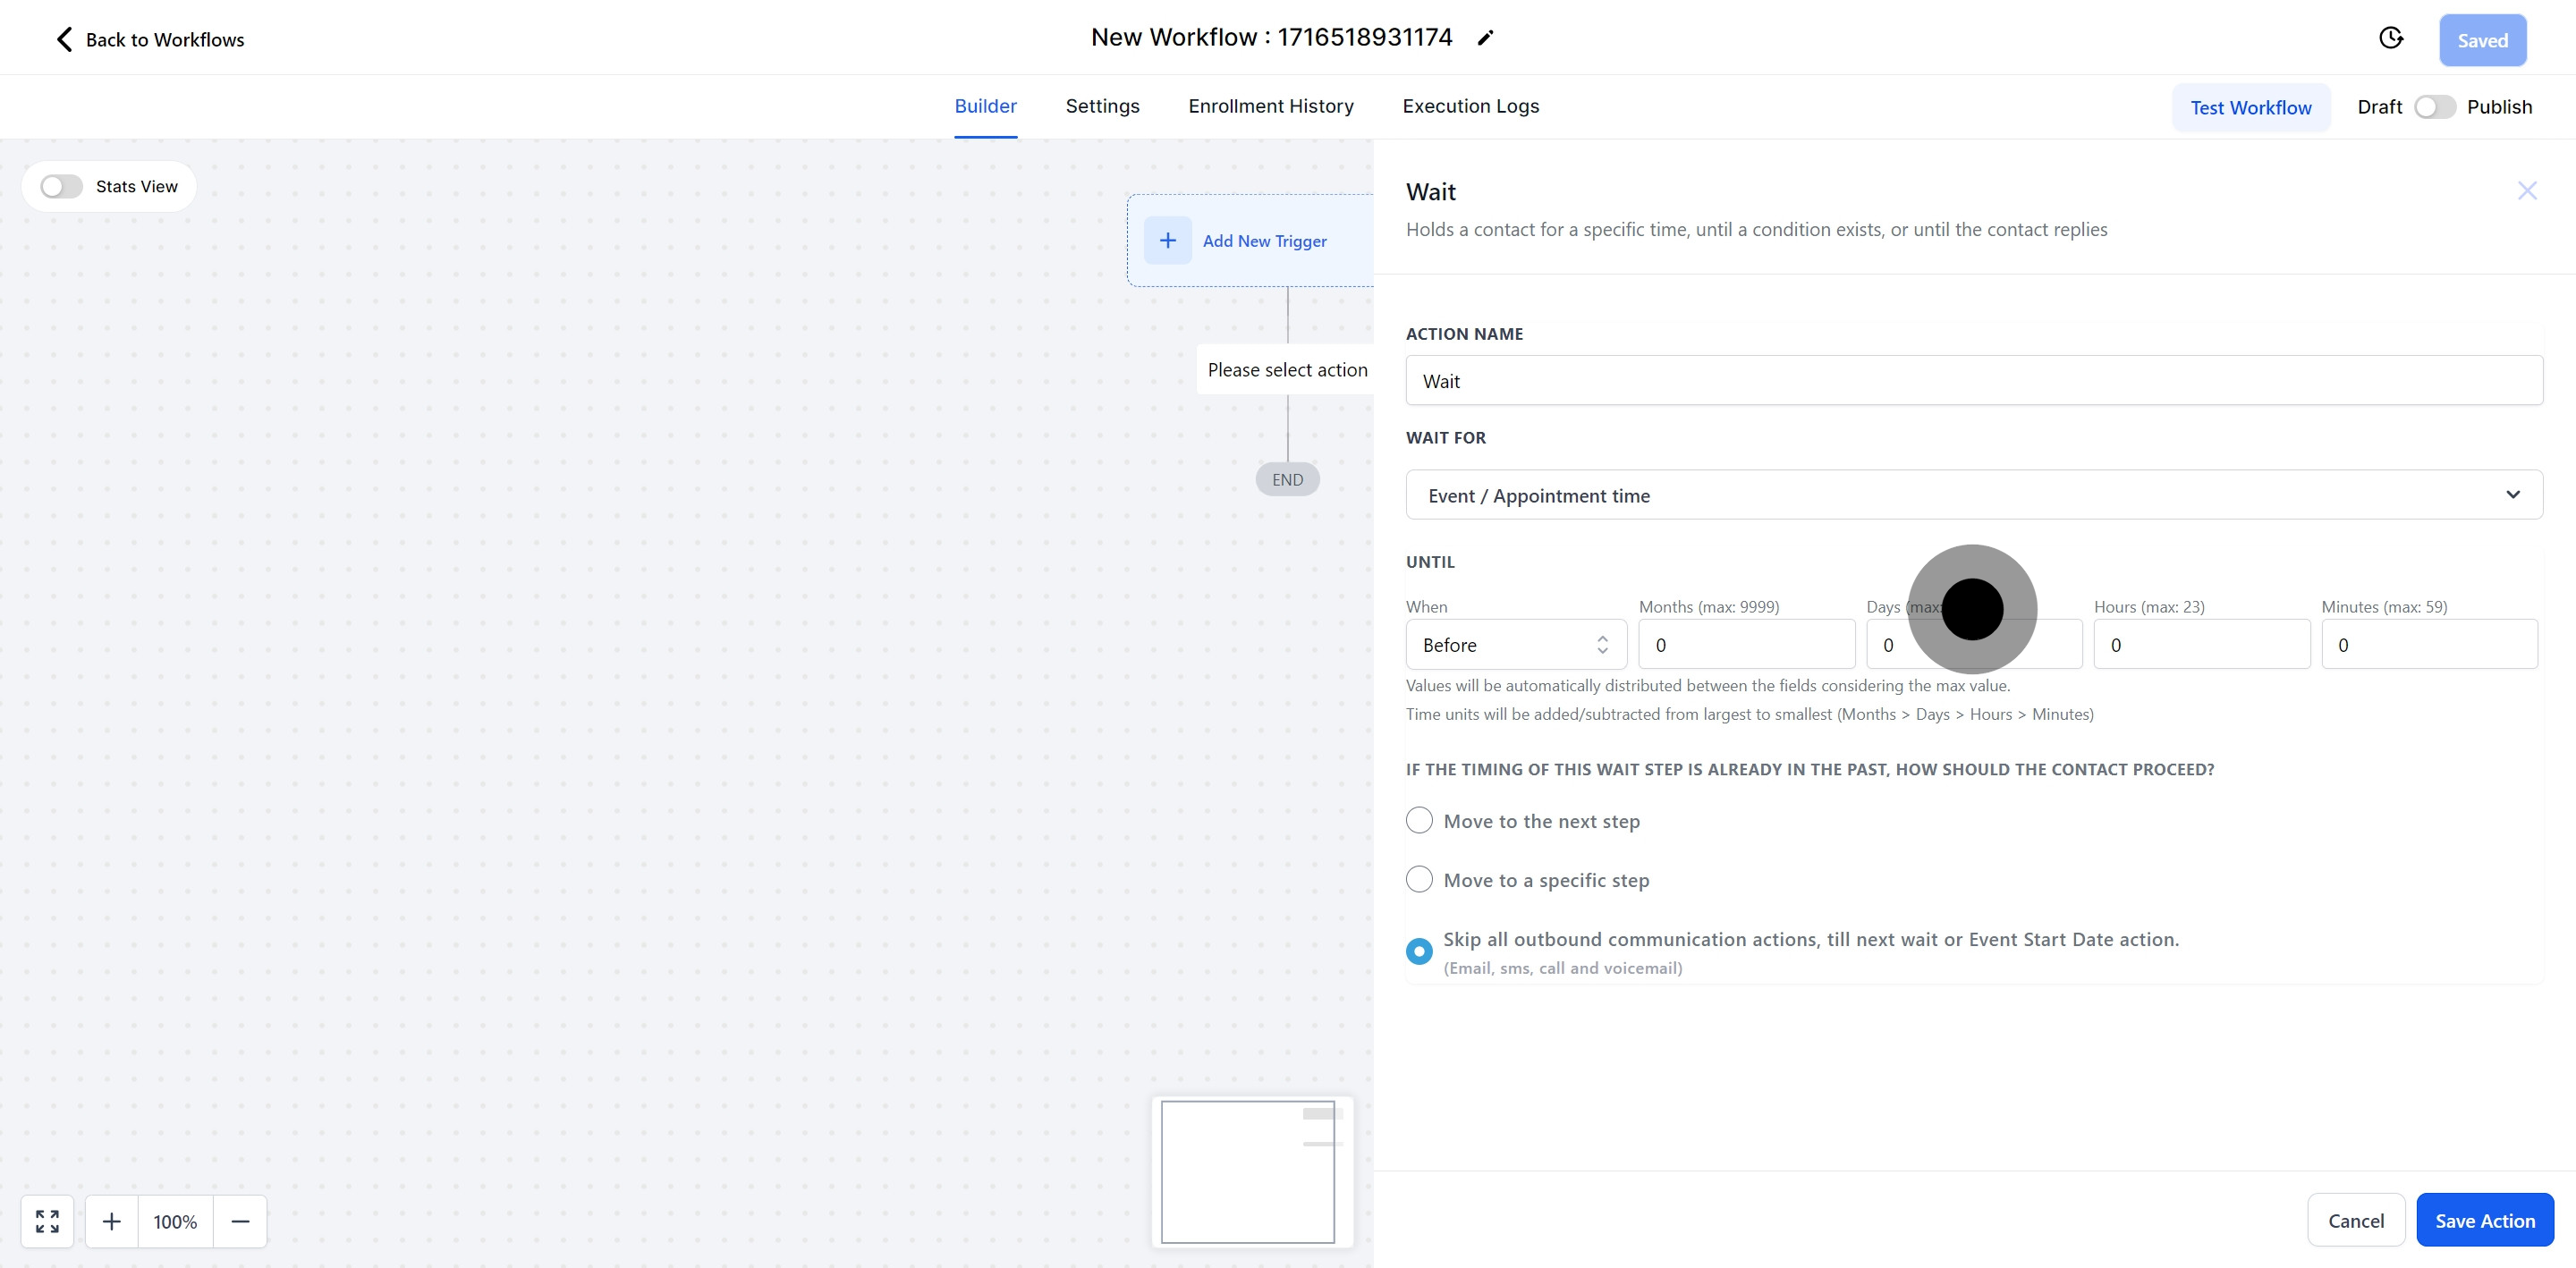This screenshot has width=2576, height=1268.
Task: Click the Hours input field
Action: tap(2201, 645)
